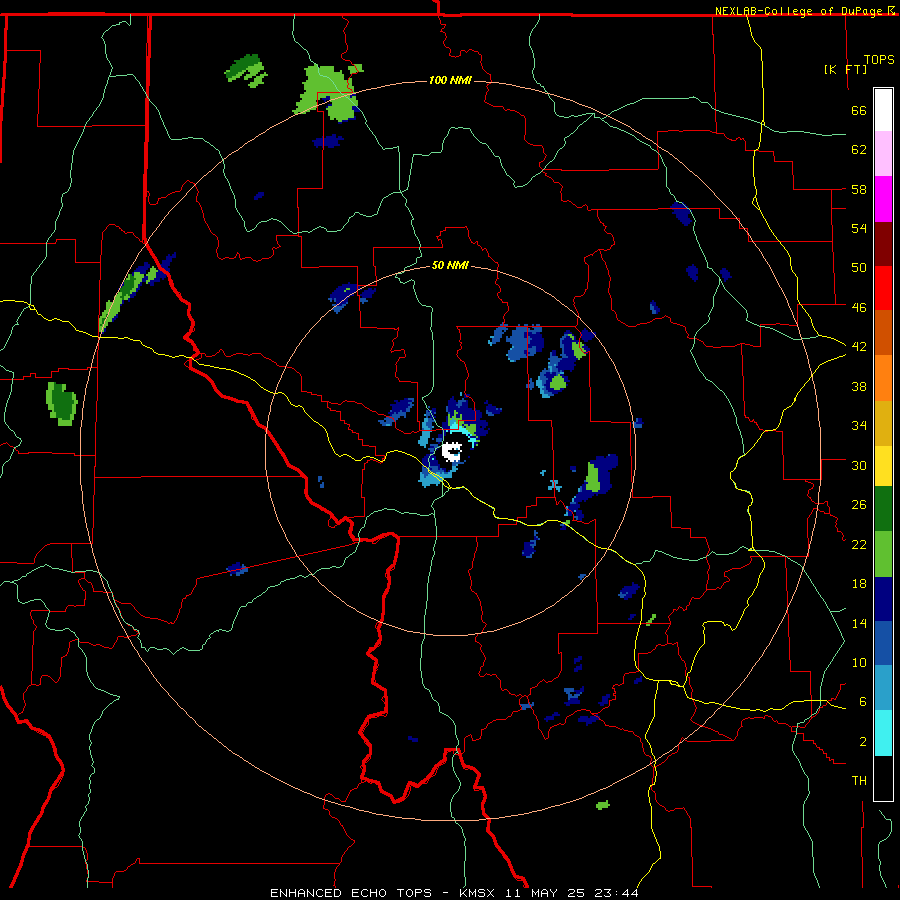Click the dark orange swatch between 42 and 46

tap(883, 332)
